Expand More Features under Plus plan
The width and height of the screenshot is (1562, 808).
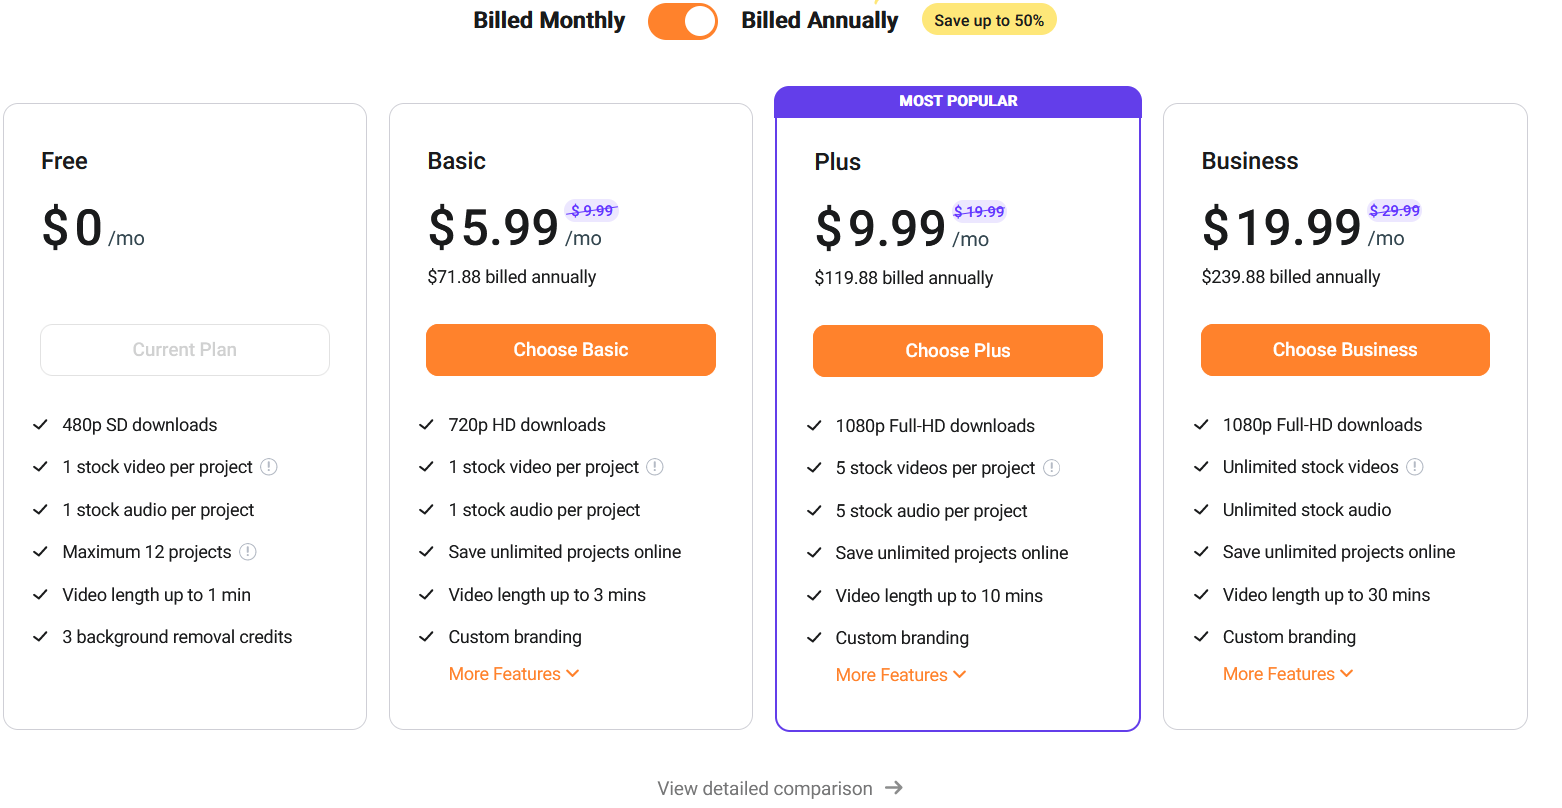(x=901, y=675)
